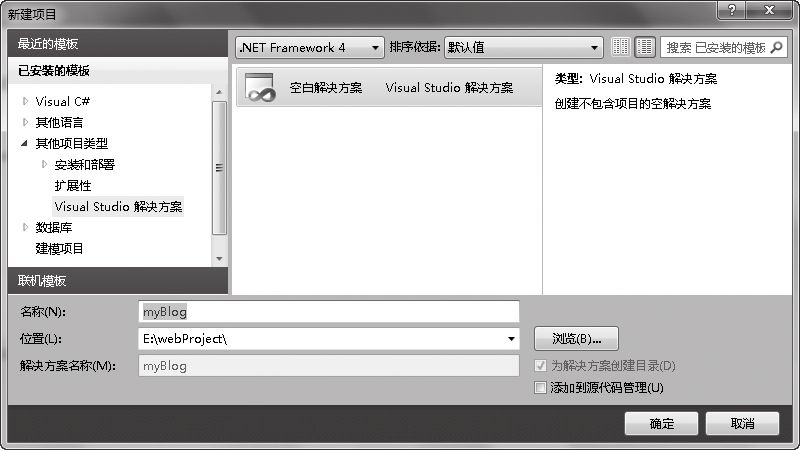The width and height of the screenshot is (800, 450).
Task: Click the 浏览(B)... button
Action: pos(576,338)
